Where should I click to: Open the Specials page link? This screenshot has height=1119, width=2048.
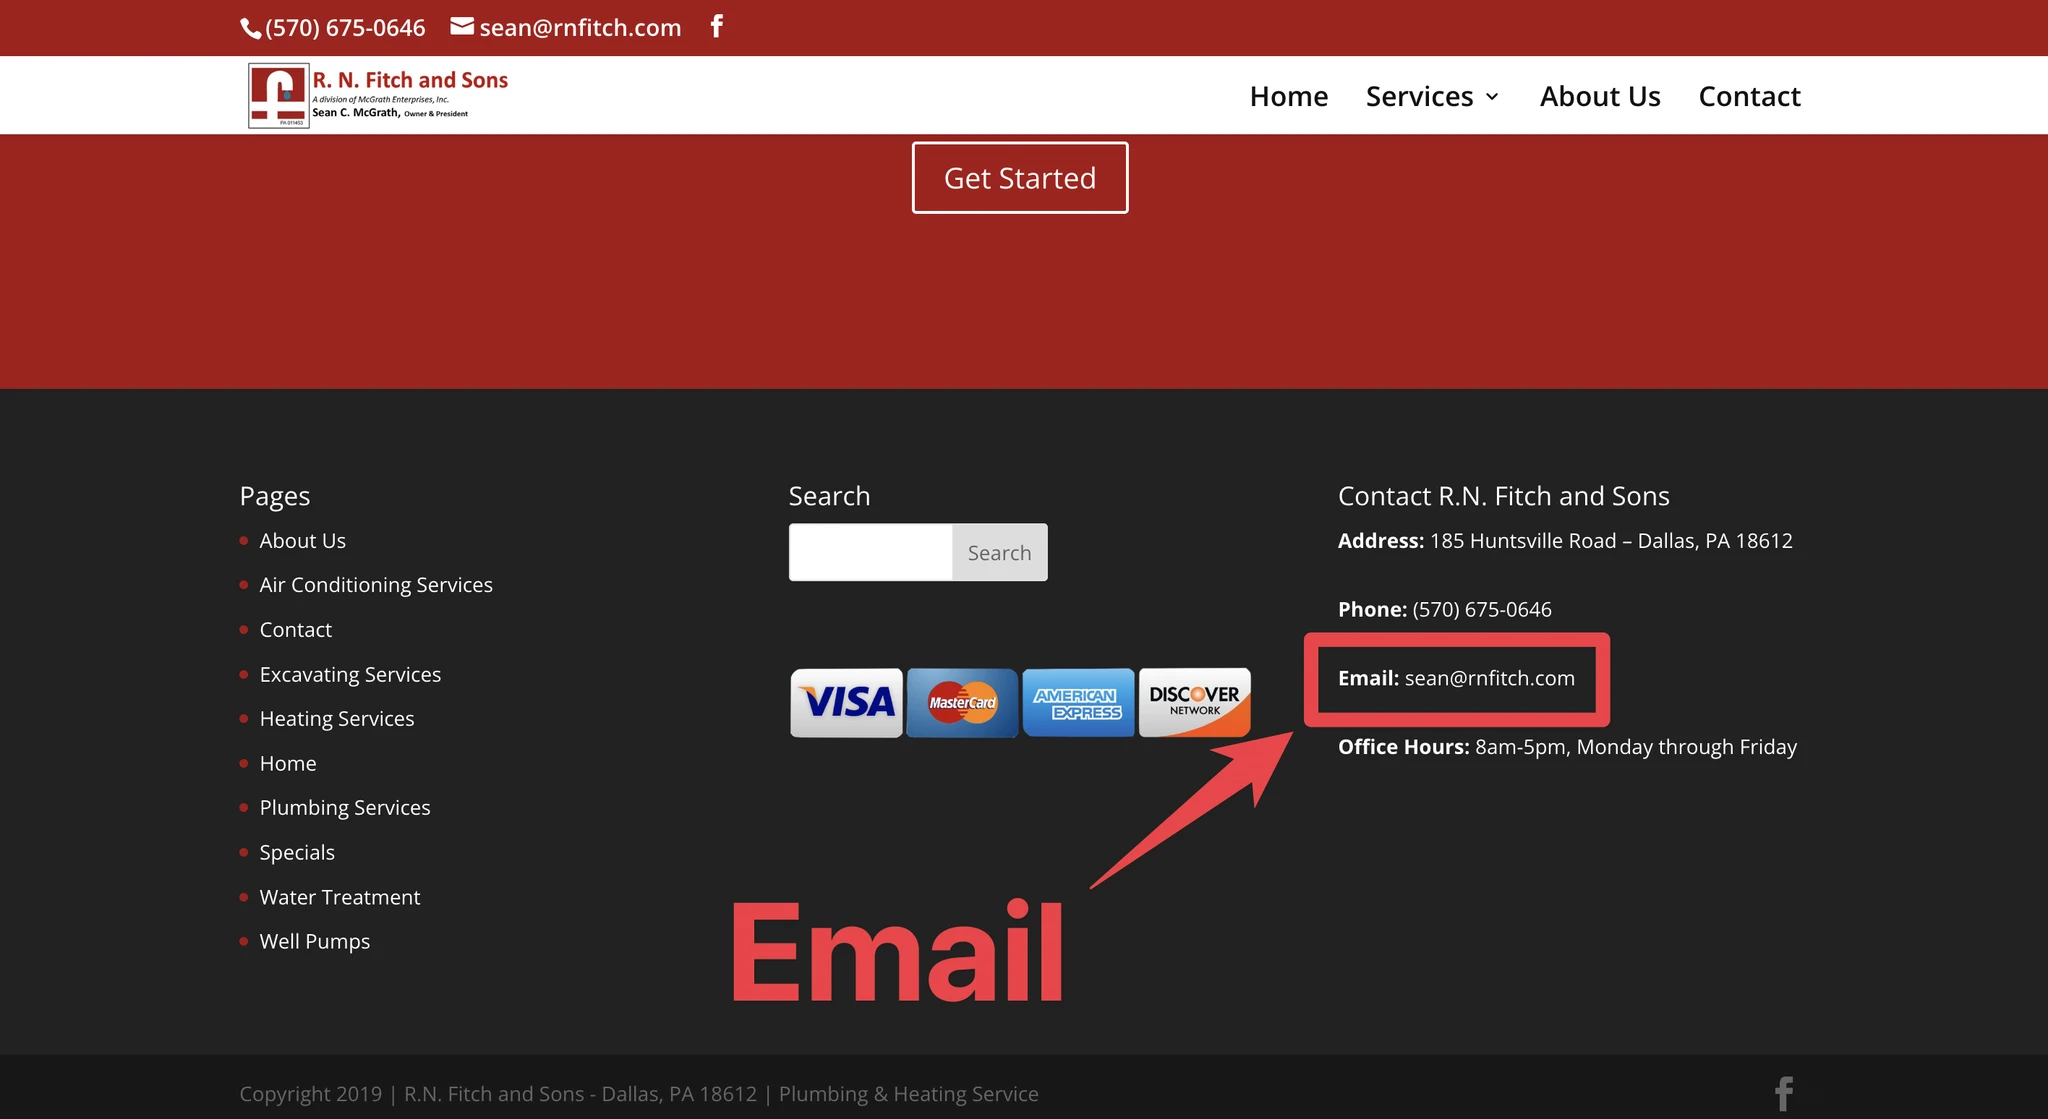297,853
